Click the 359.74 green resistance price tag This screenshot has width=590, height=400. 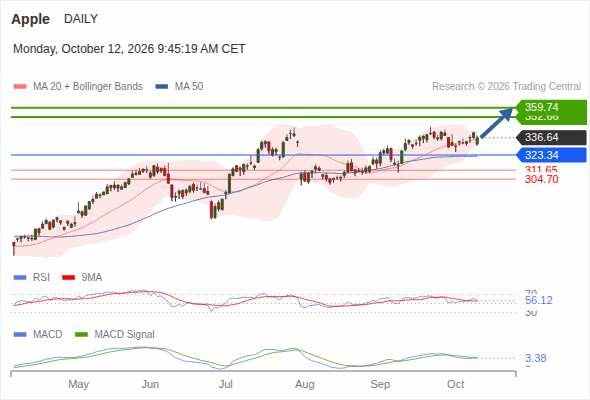click(551, 107)
